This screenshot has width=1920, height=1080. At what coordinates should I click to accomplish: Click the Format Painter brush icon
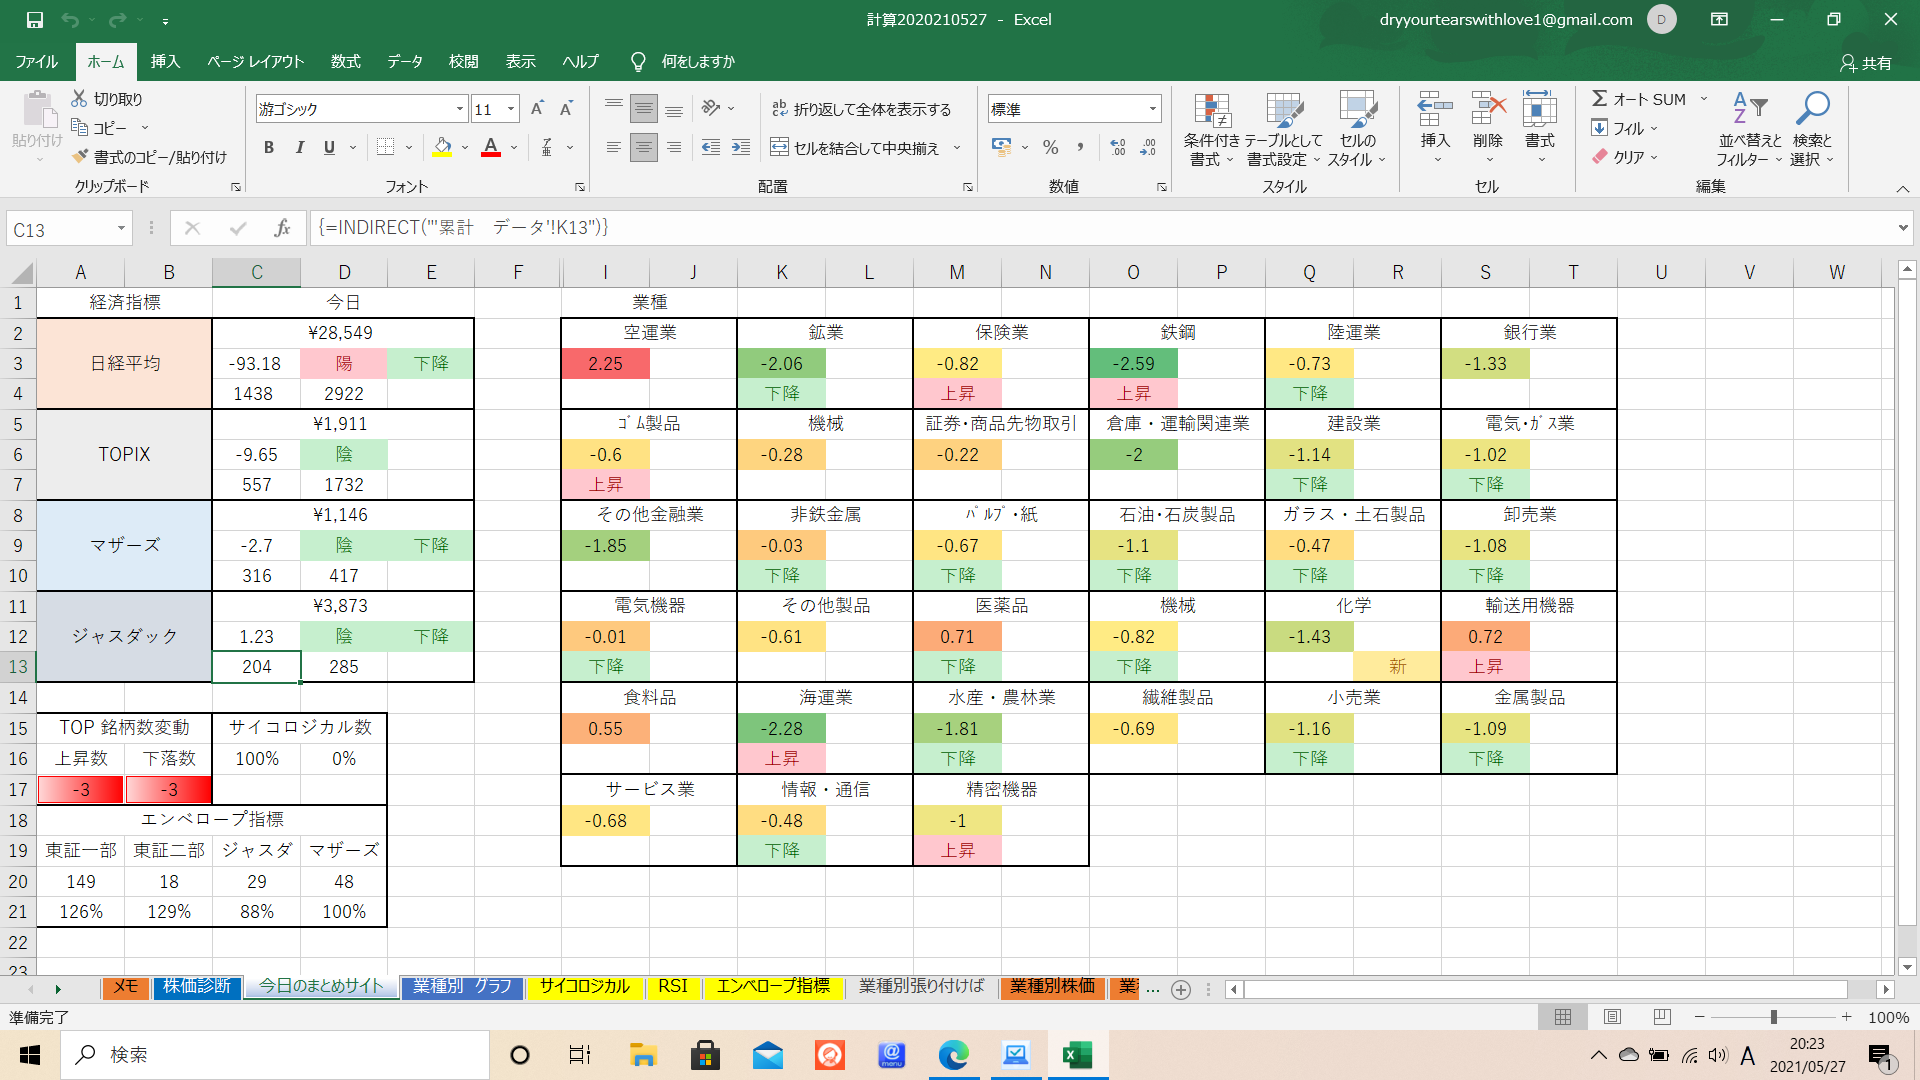tap(81, 157)
